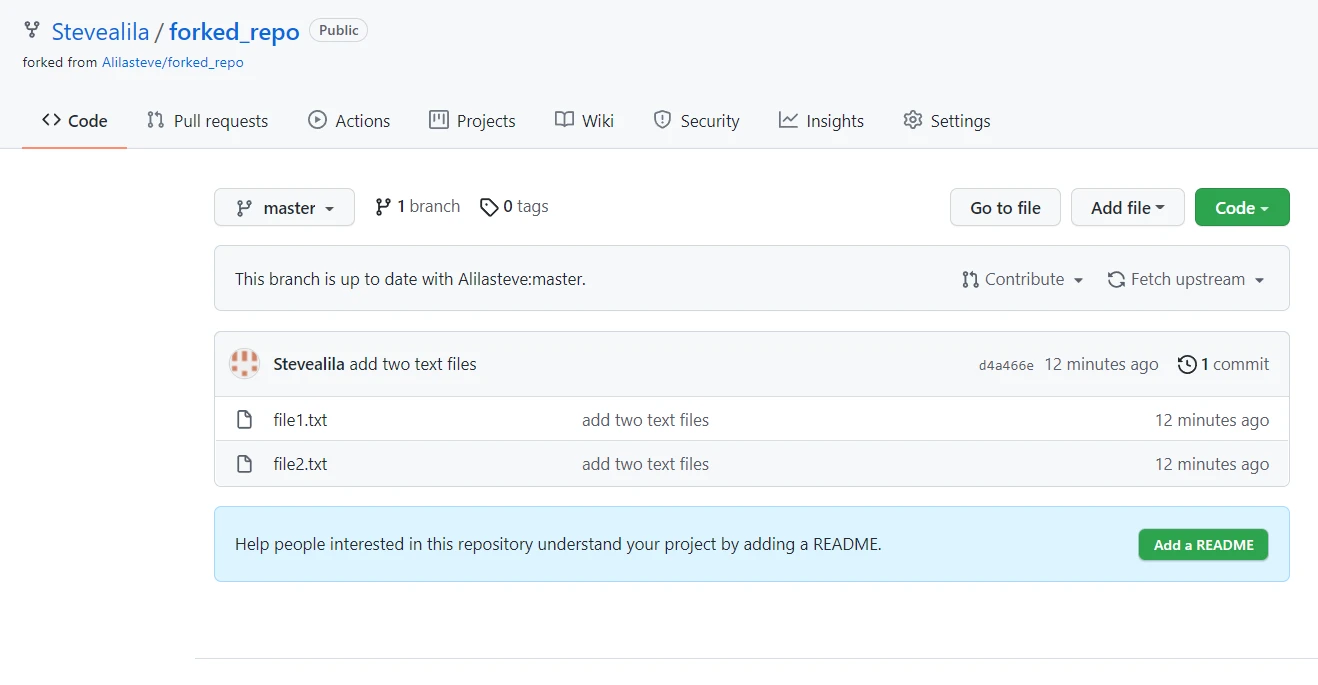This screenshot has height=685, width=1318.
Task: Click the history clock icon by 1 commit
Action: pyautogui.click(x=1187, y=364)
